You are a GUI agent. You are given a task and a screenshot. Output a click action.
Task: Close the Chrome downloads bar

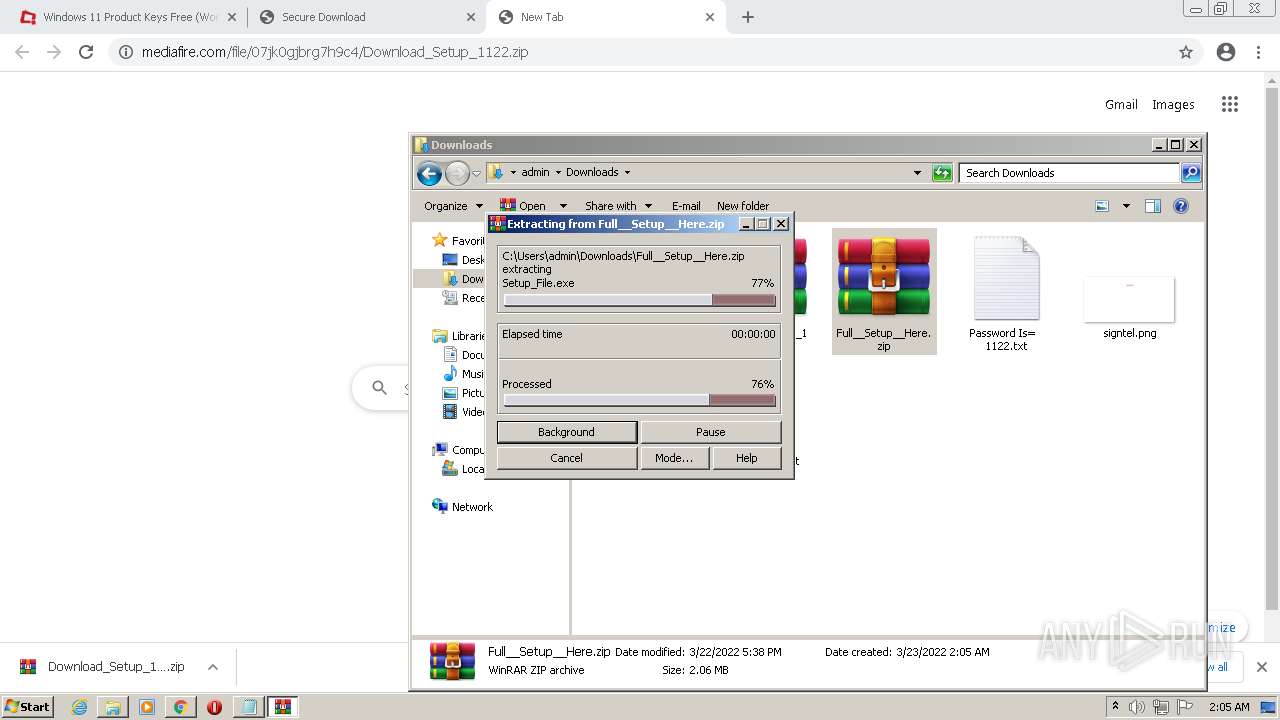pyautogui.click(x=1261, y=667)
